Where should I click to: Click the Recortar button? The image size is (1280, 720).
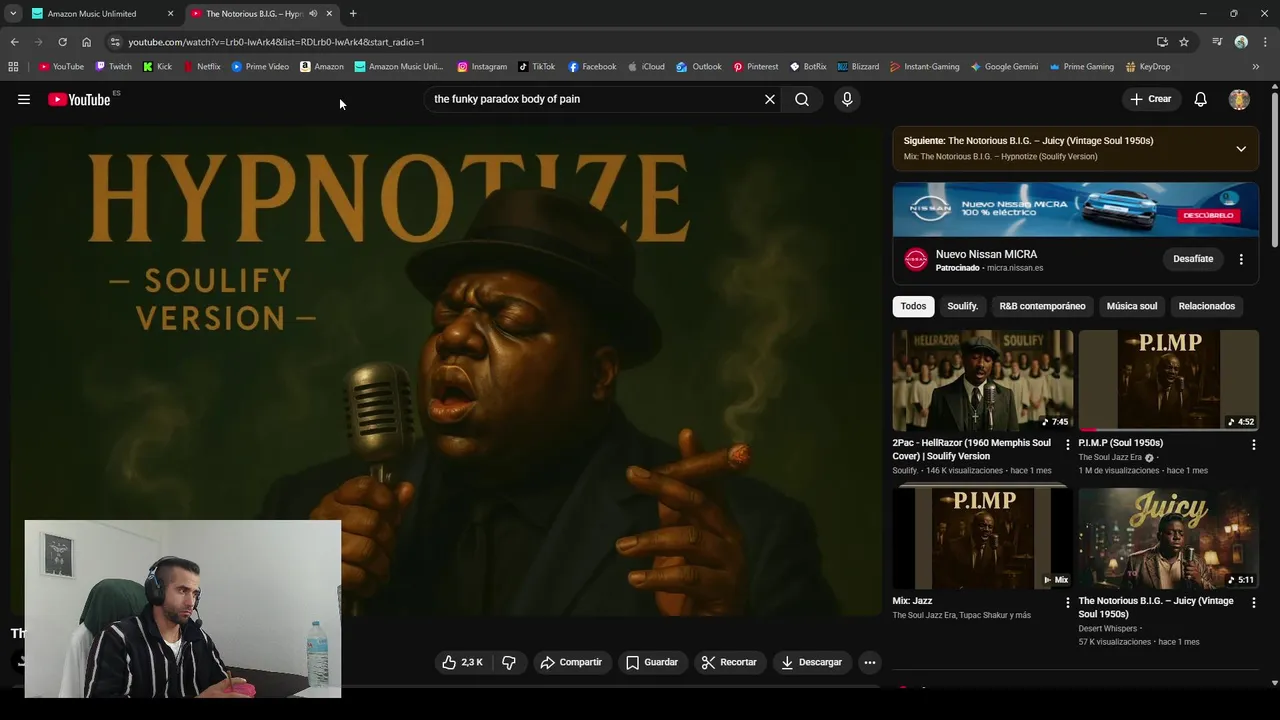coord(729,662)
